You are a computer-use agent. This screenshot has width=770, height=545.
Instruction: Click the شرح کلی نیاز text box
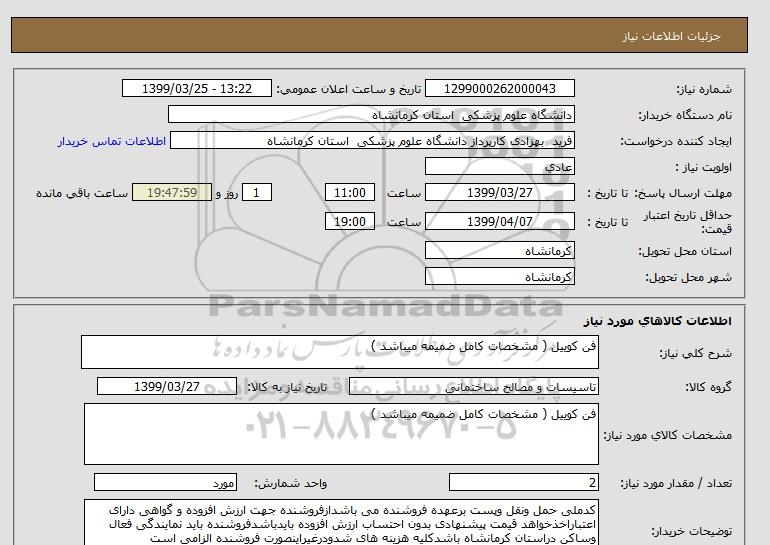pos(340,352)
